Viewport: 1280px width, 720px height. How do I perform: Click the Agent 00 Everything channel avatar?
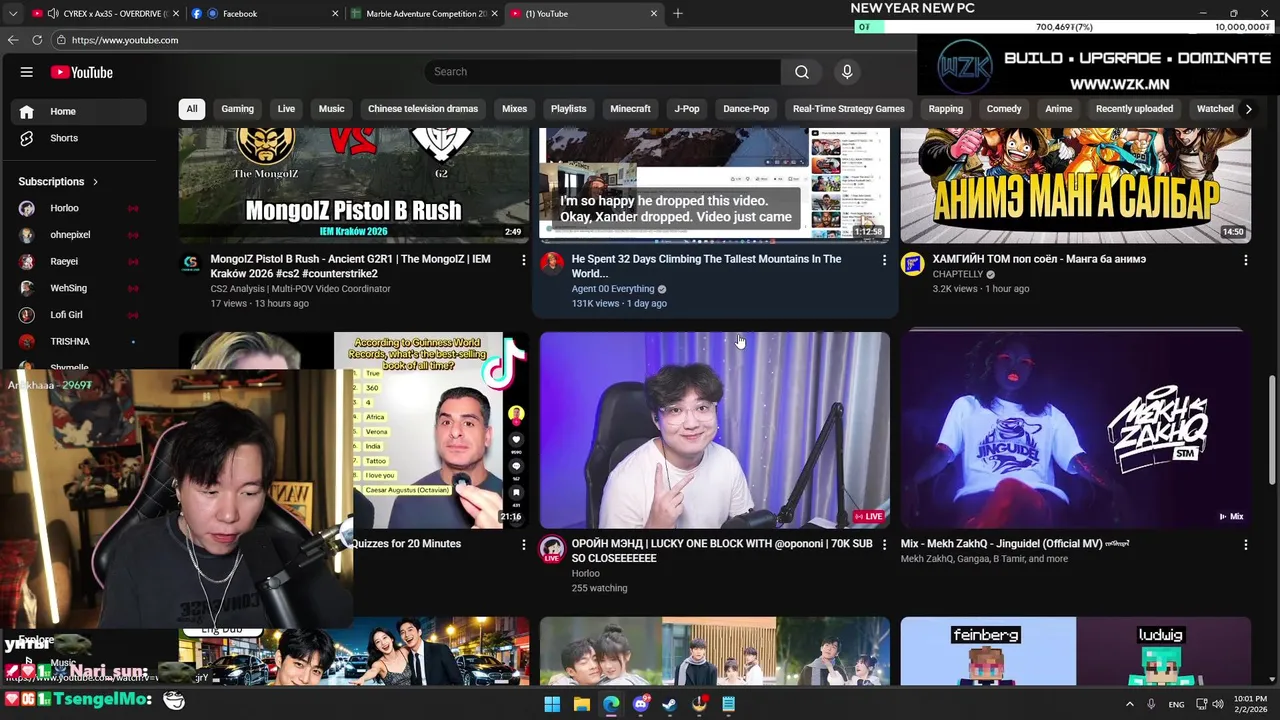(551, 264)
